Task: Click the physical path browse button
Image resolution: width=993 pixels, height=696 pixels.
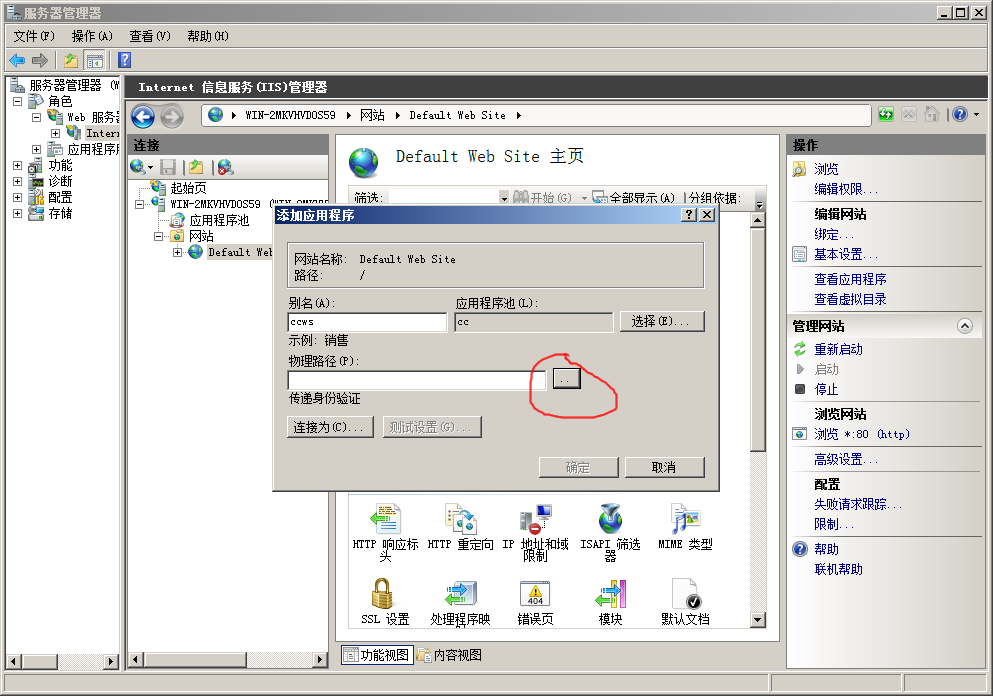Action: tap(566, 380)
